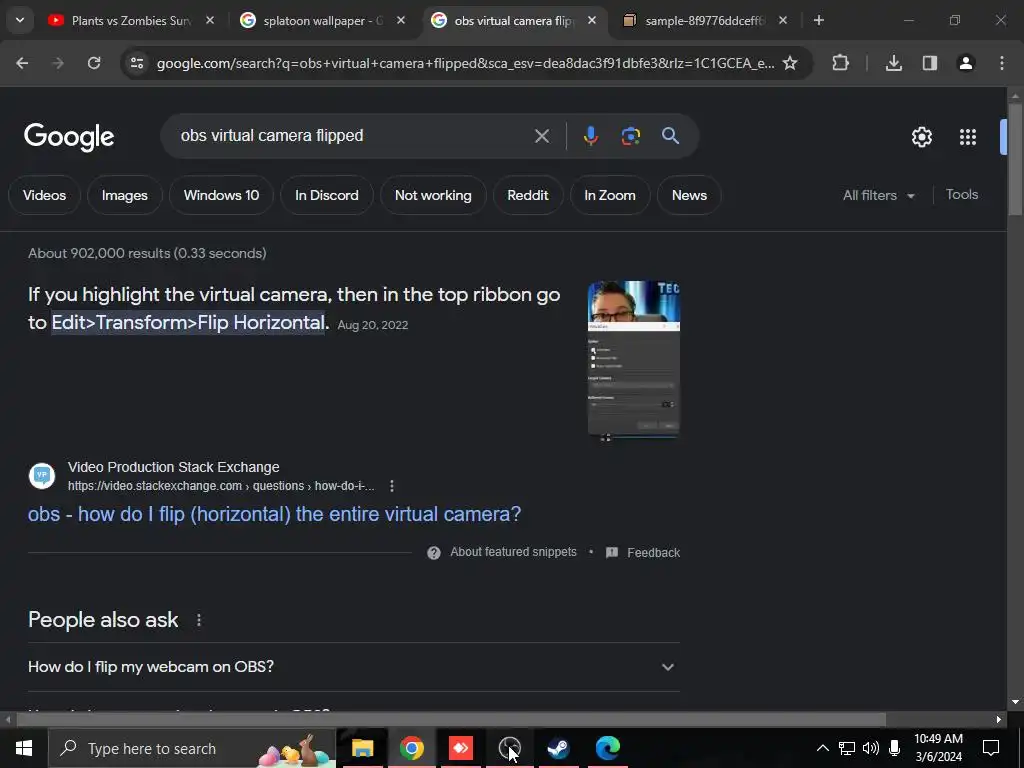This screenshot has width=1024, height=768.
Task: Click the Google search text field
Action: point(346,136)
